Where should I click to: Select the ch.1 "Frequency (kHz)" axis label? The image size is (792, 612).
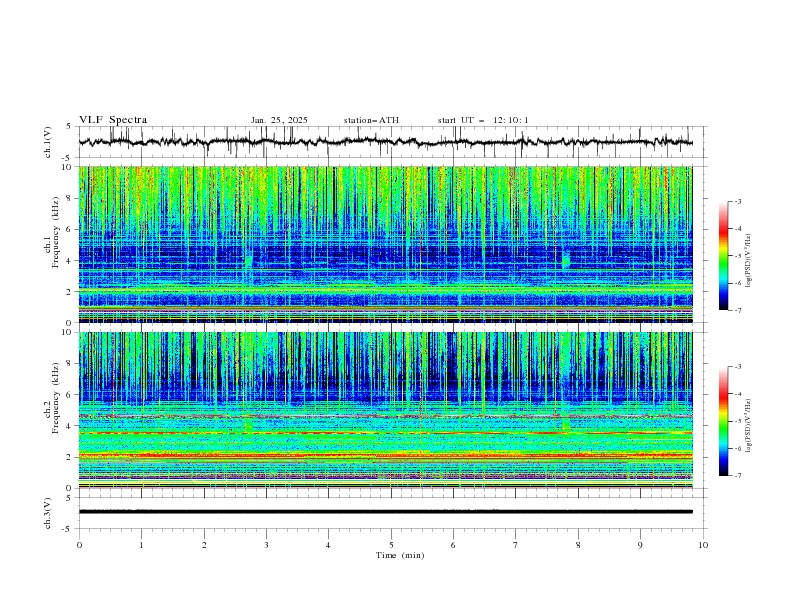pyautogui.click(x=56, y=230)
